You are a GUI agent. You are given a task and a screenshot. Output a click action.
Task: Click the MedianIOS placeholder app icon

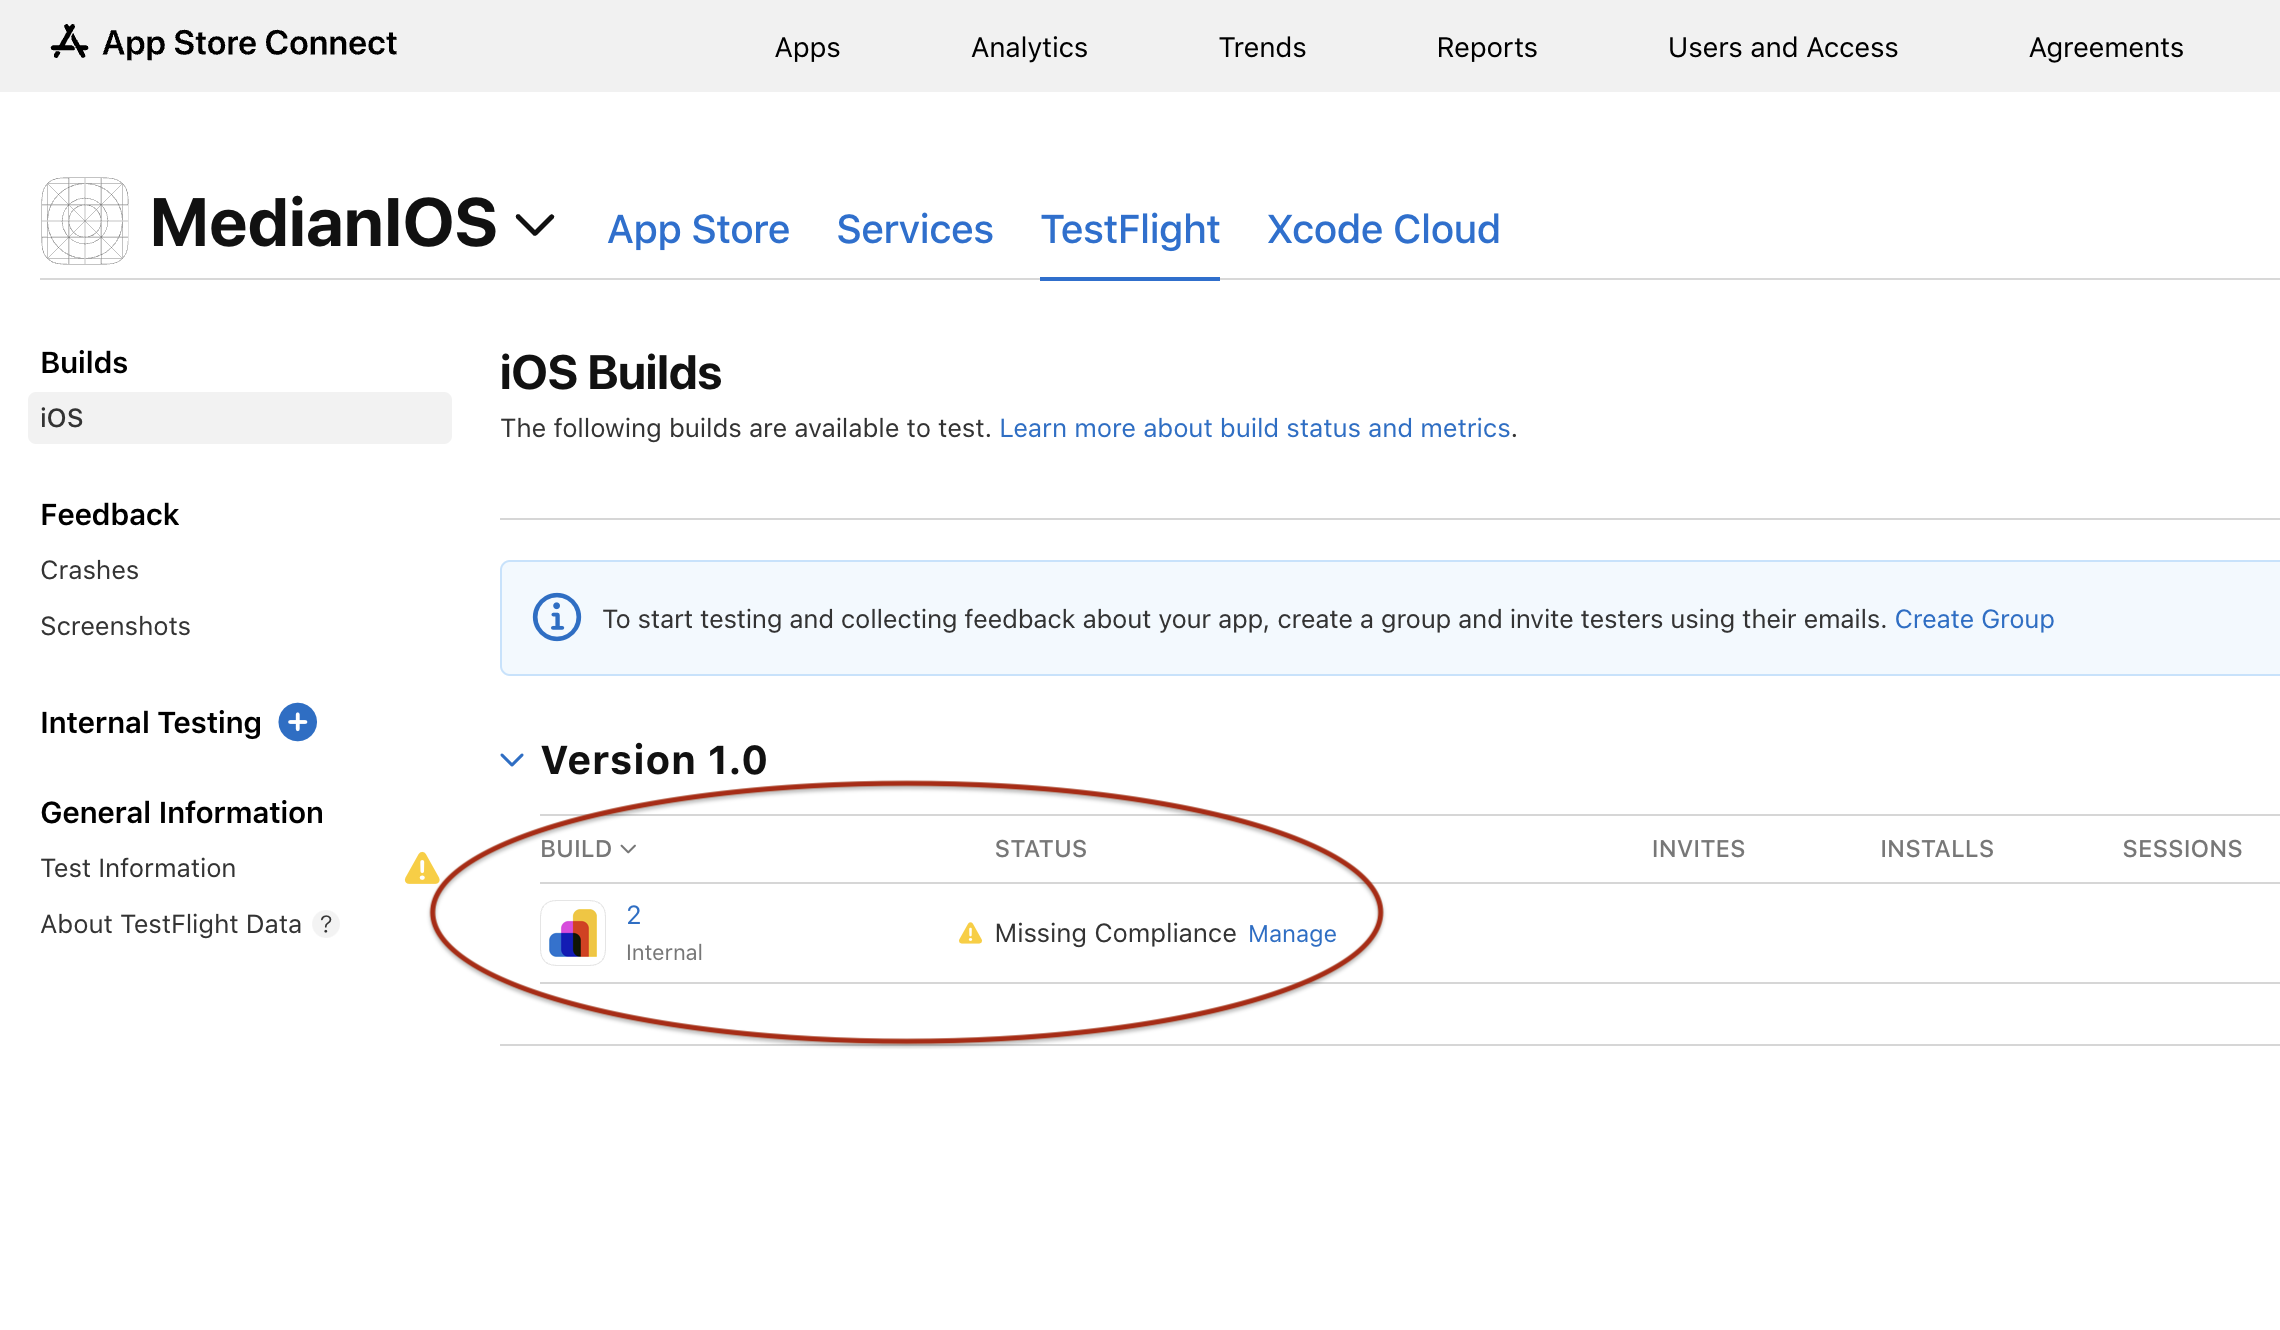pyautogui.click(x=85, y=221)
